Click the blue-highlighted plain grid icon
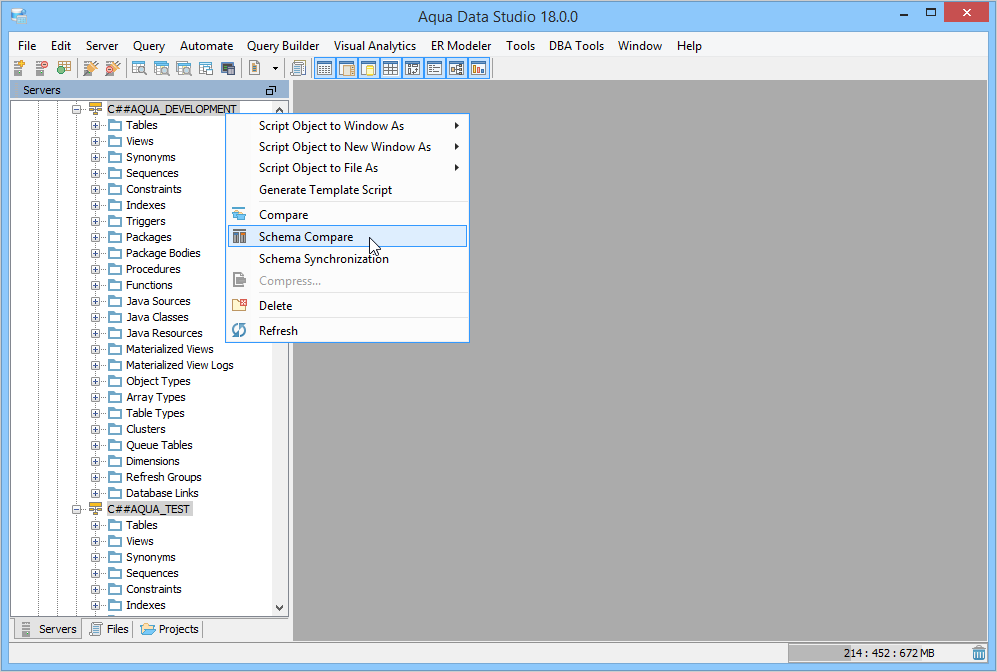The height and width of the screenshot is (672, 997). click(390, 68)
